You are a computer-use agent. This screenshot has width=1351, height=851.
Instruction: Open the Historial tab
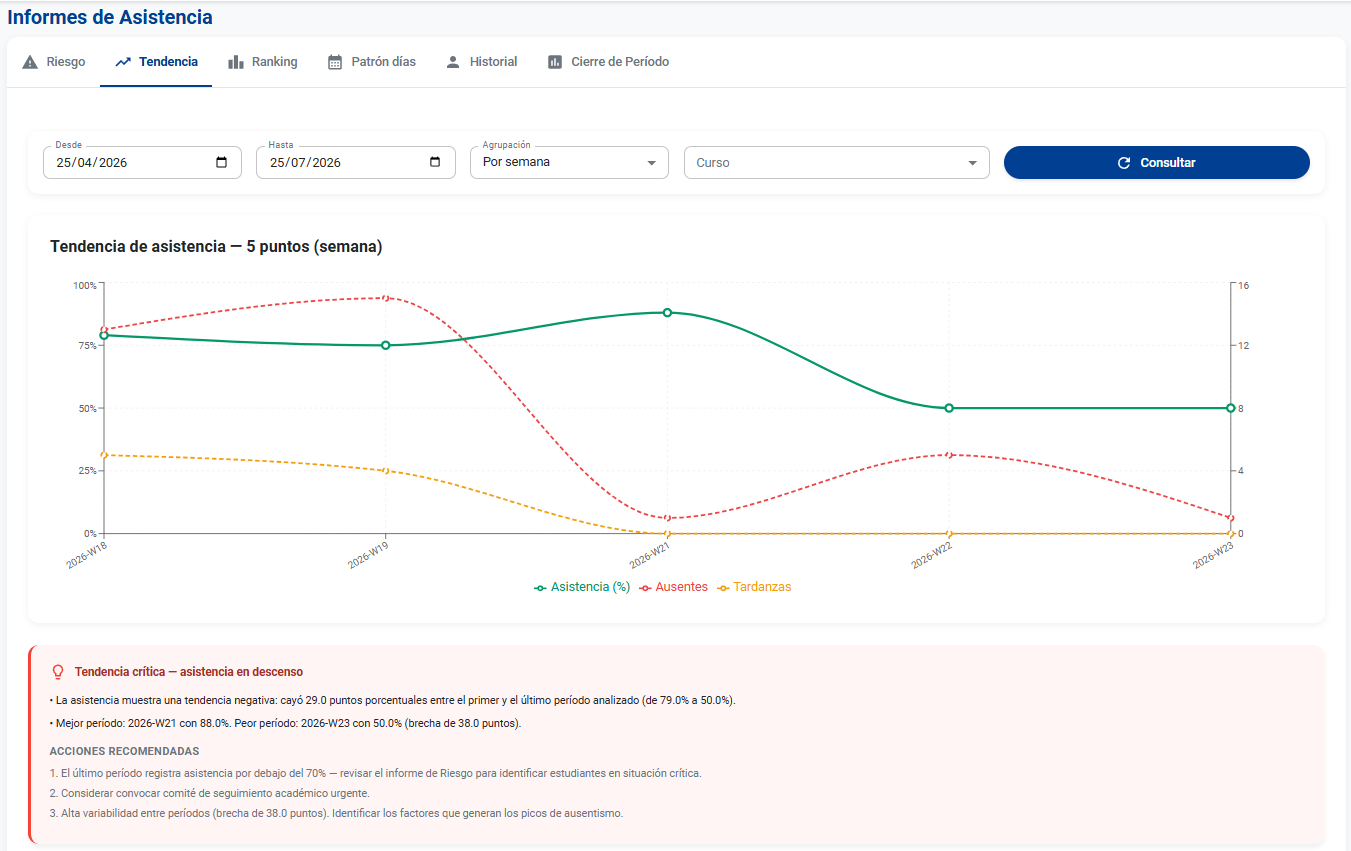tap(481, 62)
